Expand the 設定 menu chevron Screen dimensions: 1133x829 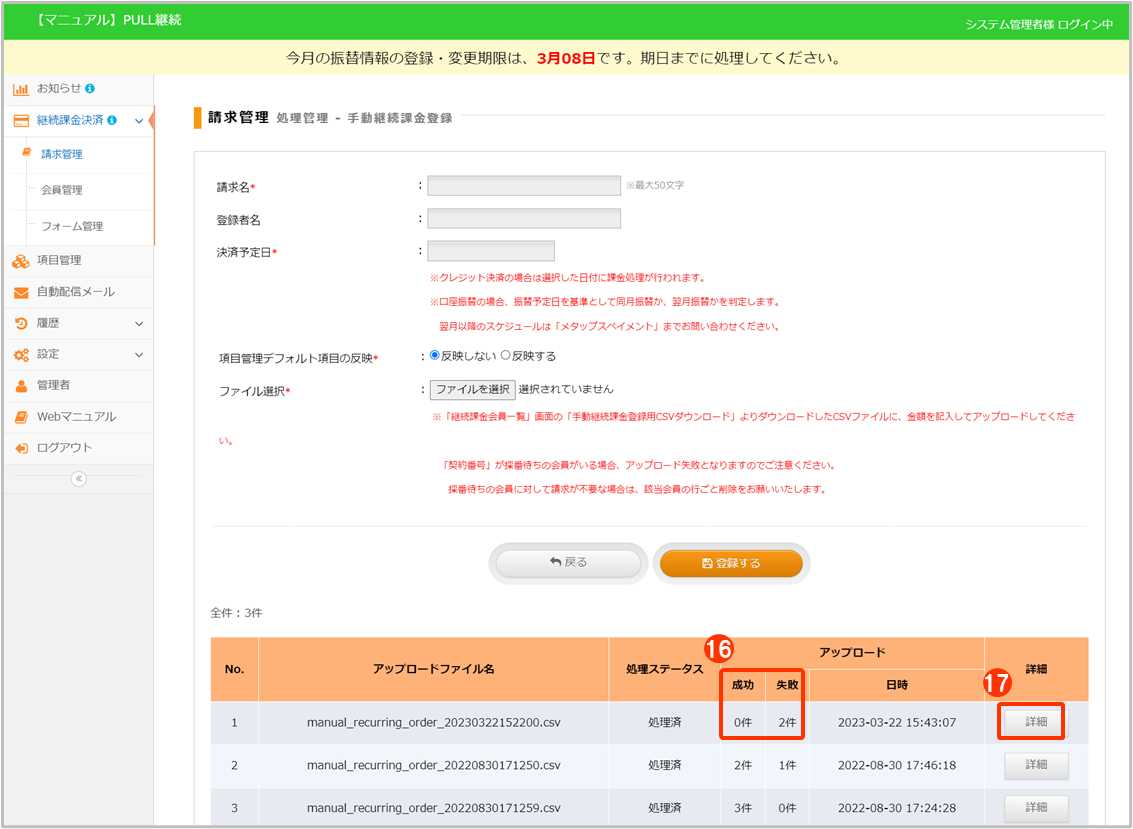[139, 355]
